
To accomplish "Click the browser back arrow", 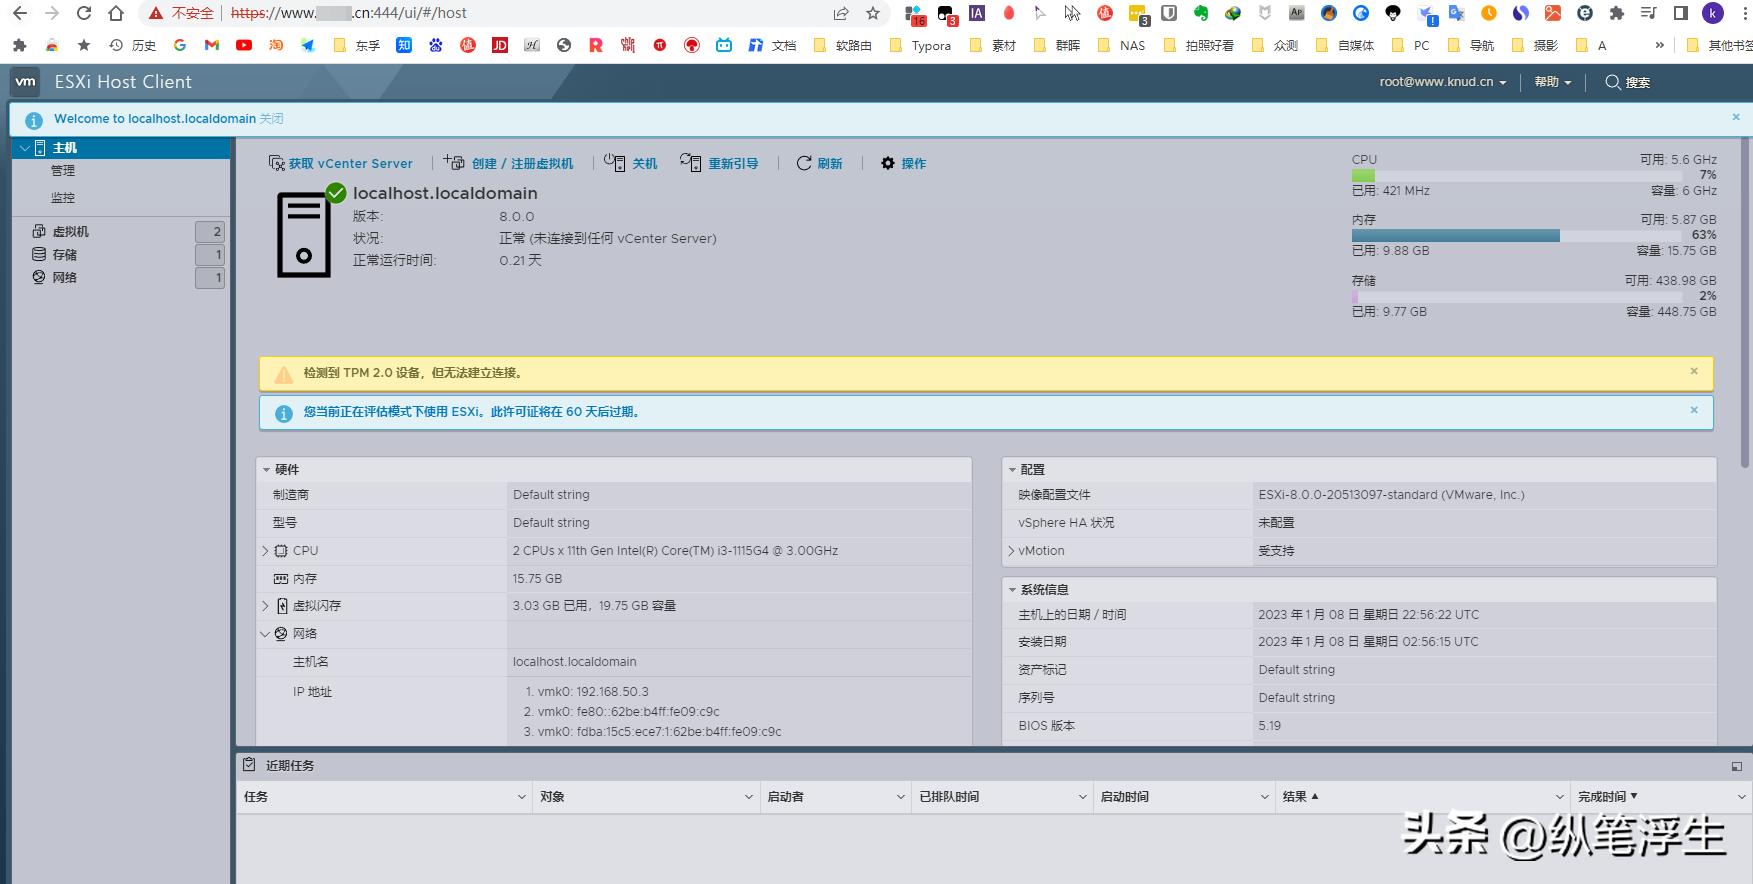I will tap(19, 13).
